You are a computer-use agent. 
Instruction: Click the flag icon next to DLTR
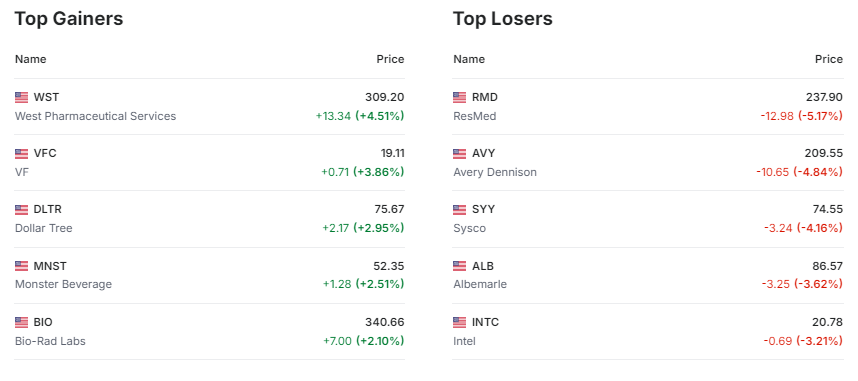coord(21,210)
